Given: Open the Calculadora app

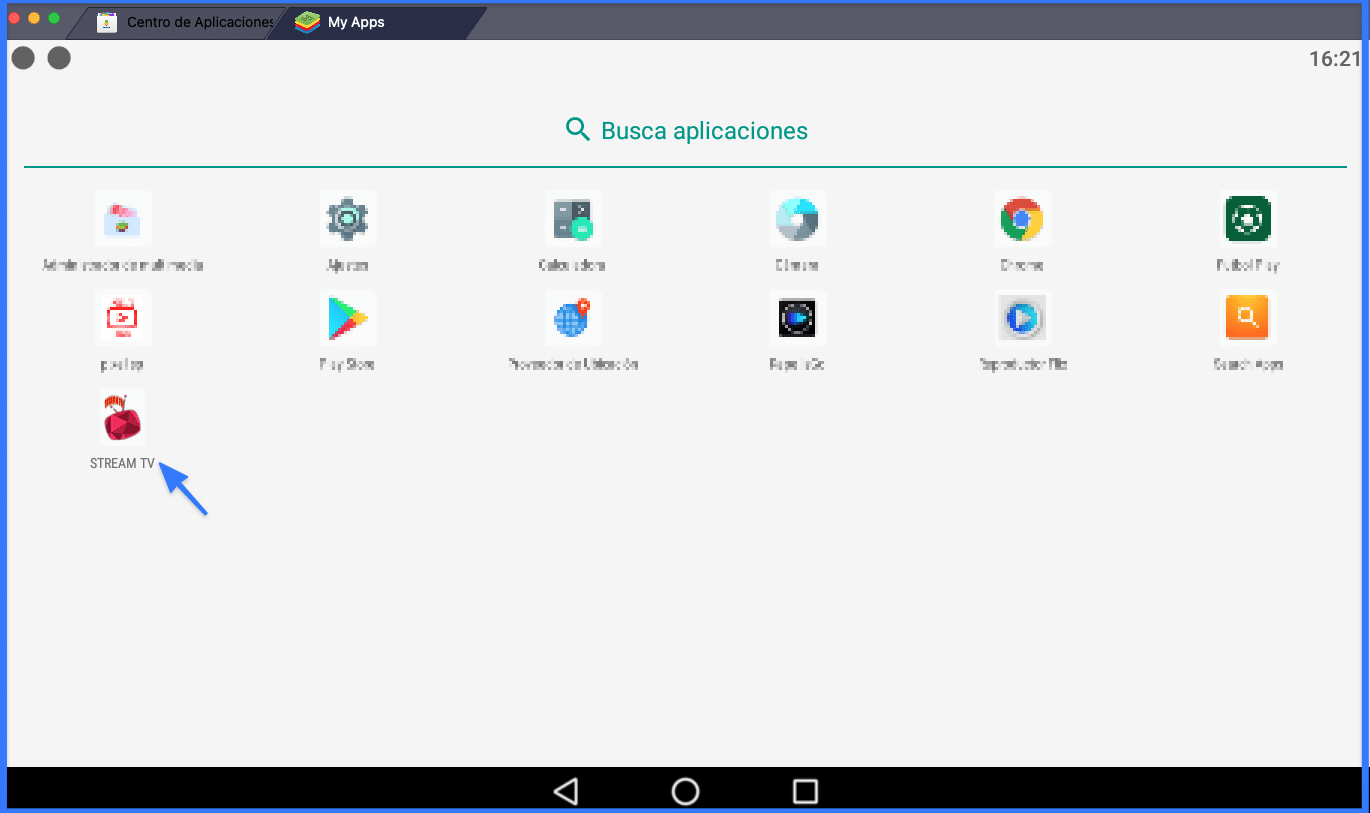Looking at the screenshot, I should click(572, 219).
